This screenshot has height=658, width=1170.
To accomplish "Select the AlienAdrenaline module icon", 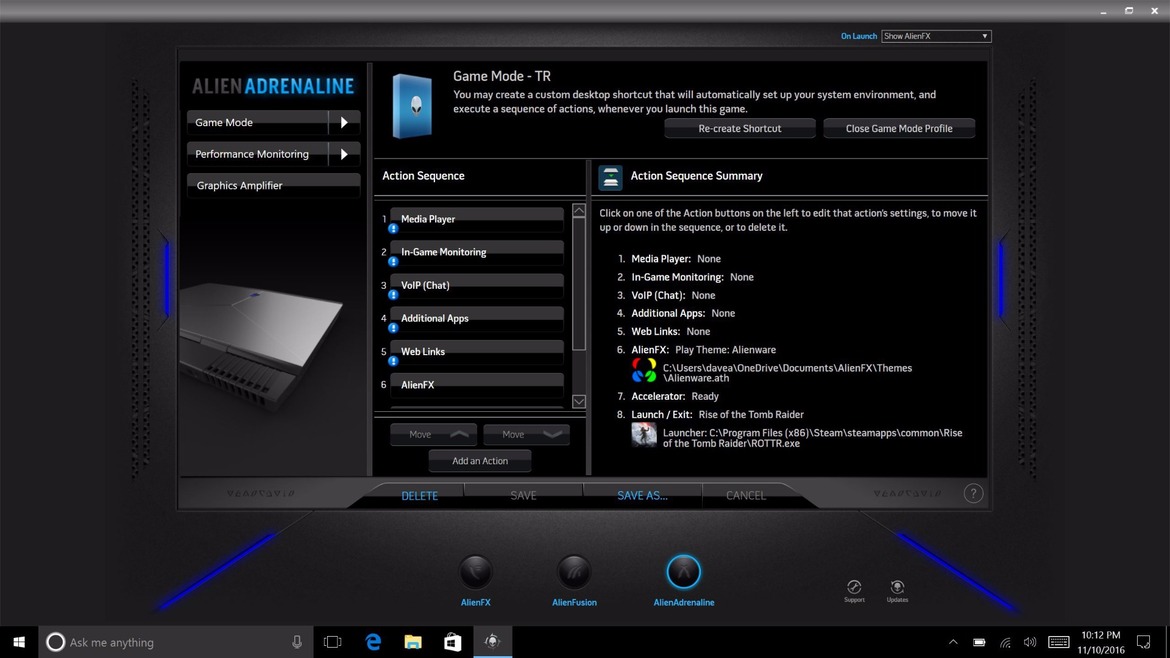I will (683, 572).
